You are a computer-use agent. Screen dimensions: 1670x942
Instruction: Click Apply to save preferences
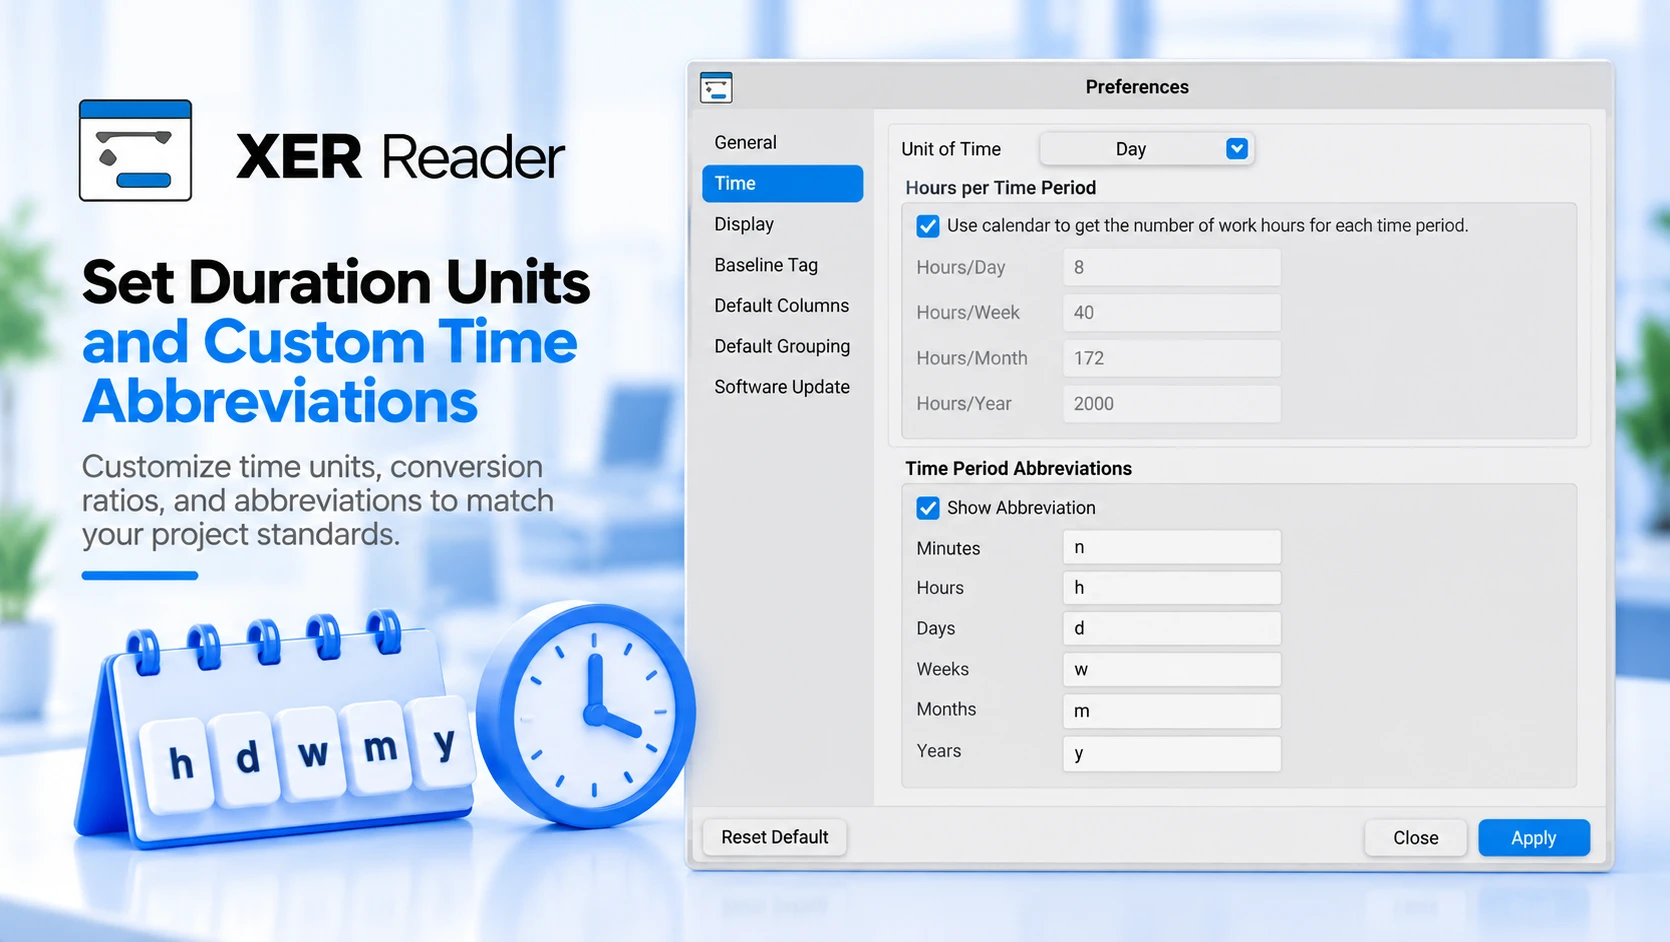pyautogui.click(x=1534, y=838)
